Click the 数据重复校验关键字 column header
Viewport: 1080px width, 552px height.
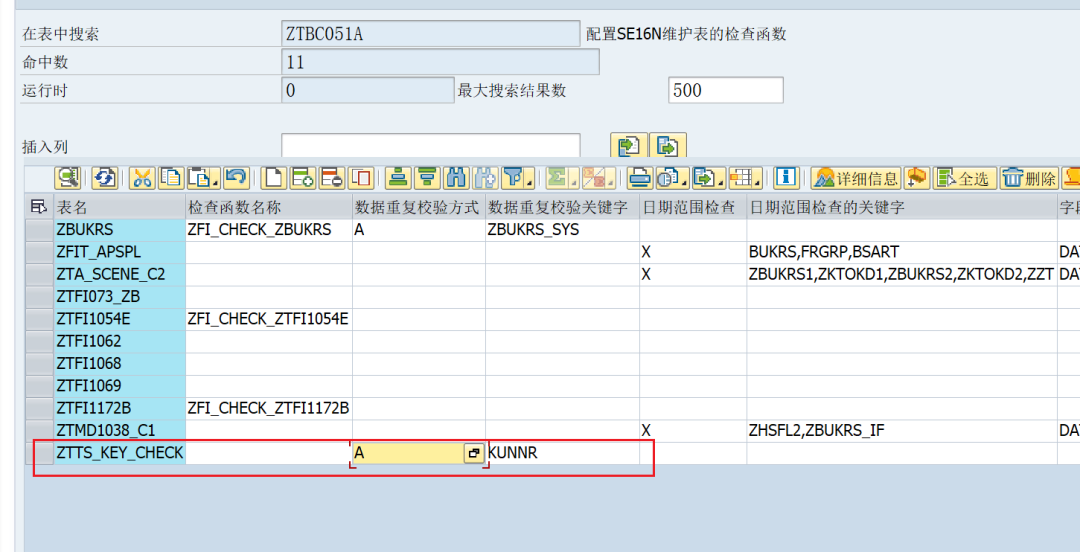[562, 207]
